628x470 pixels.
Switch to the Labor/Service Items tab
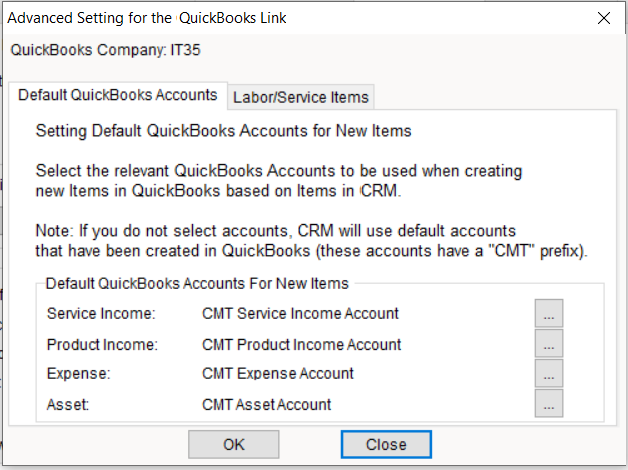point(301,97)
